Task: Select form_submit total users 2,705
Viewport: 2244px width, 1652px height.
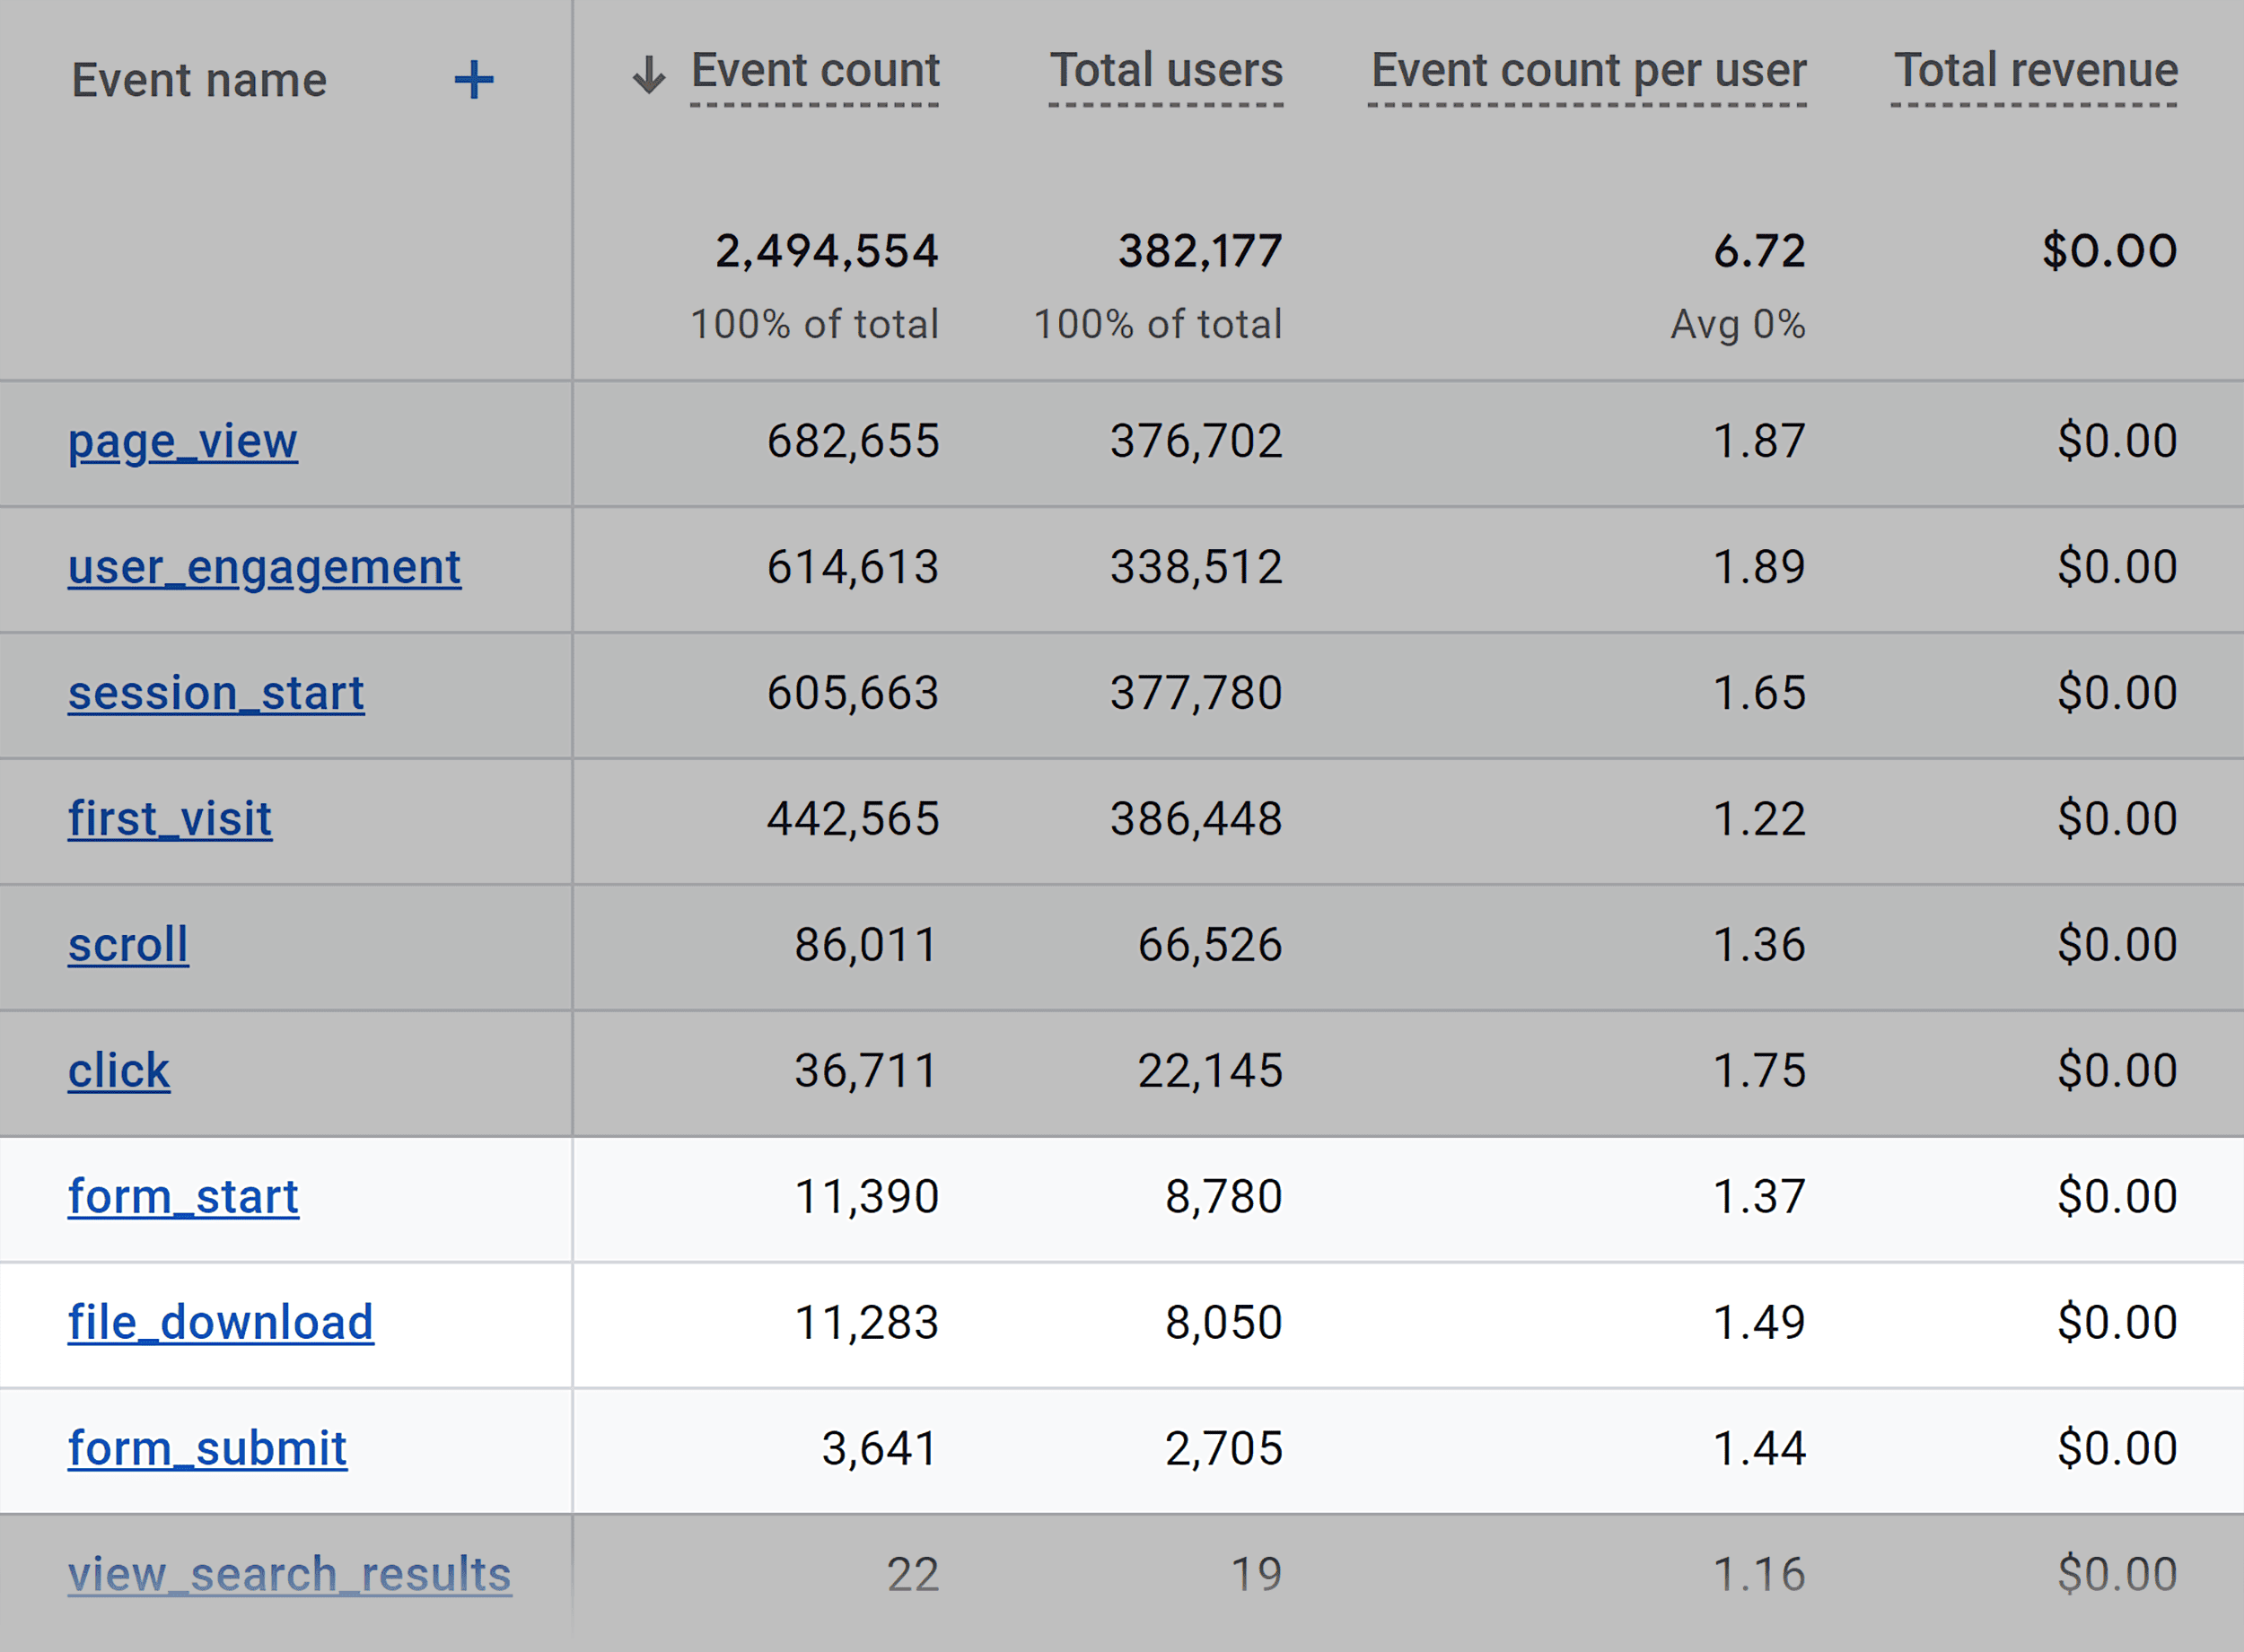Action: tap(1224, 1449)
